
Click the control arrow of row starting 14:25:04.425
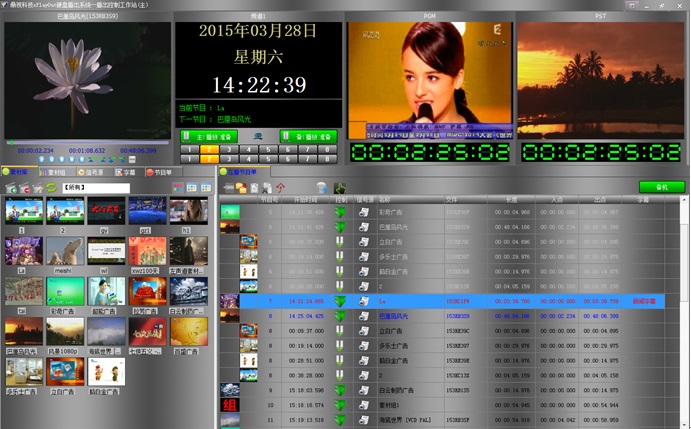340,316
